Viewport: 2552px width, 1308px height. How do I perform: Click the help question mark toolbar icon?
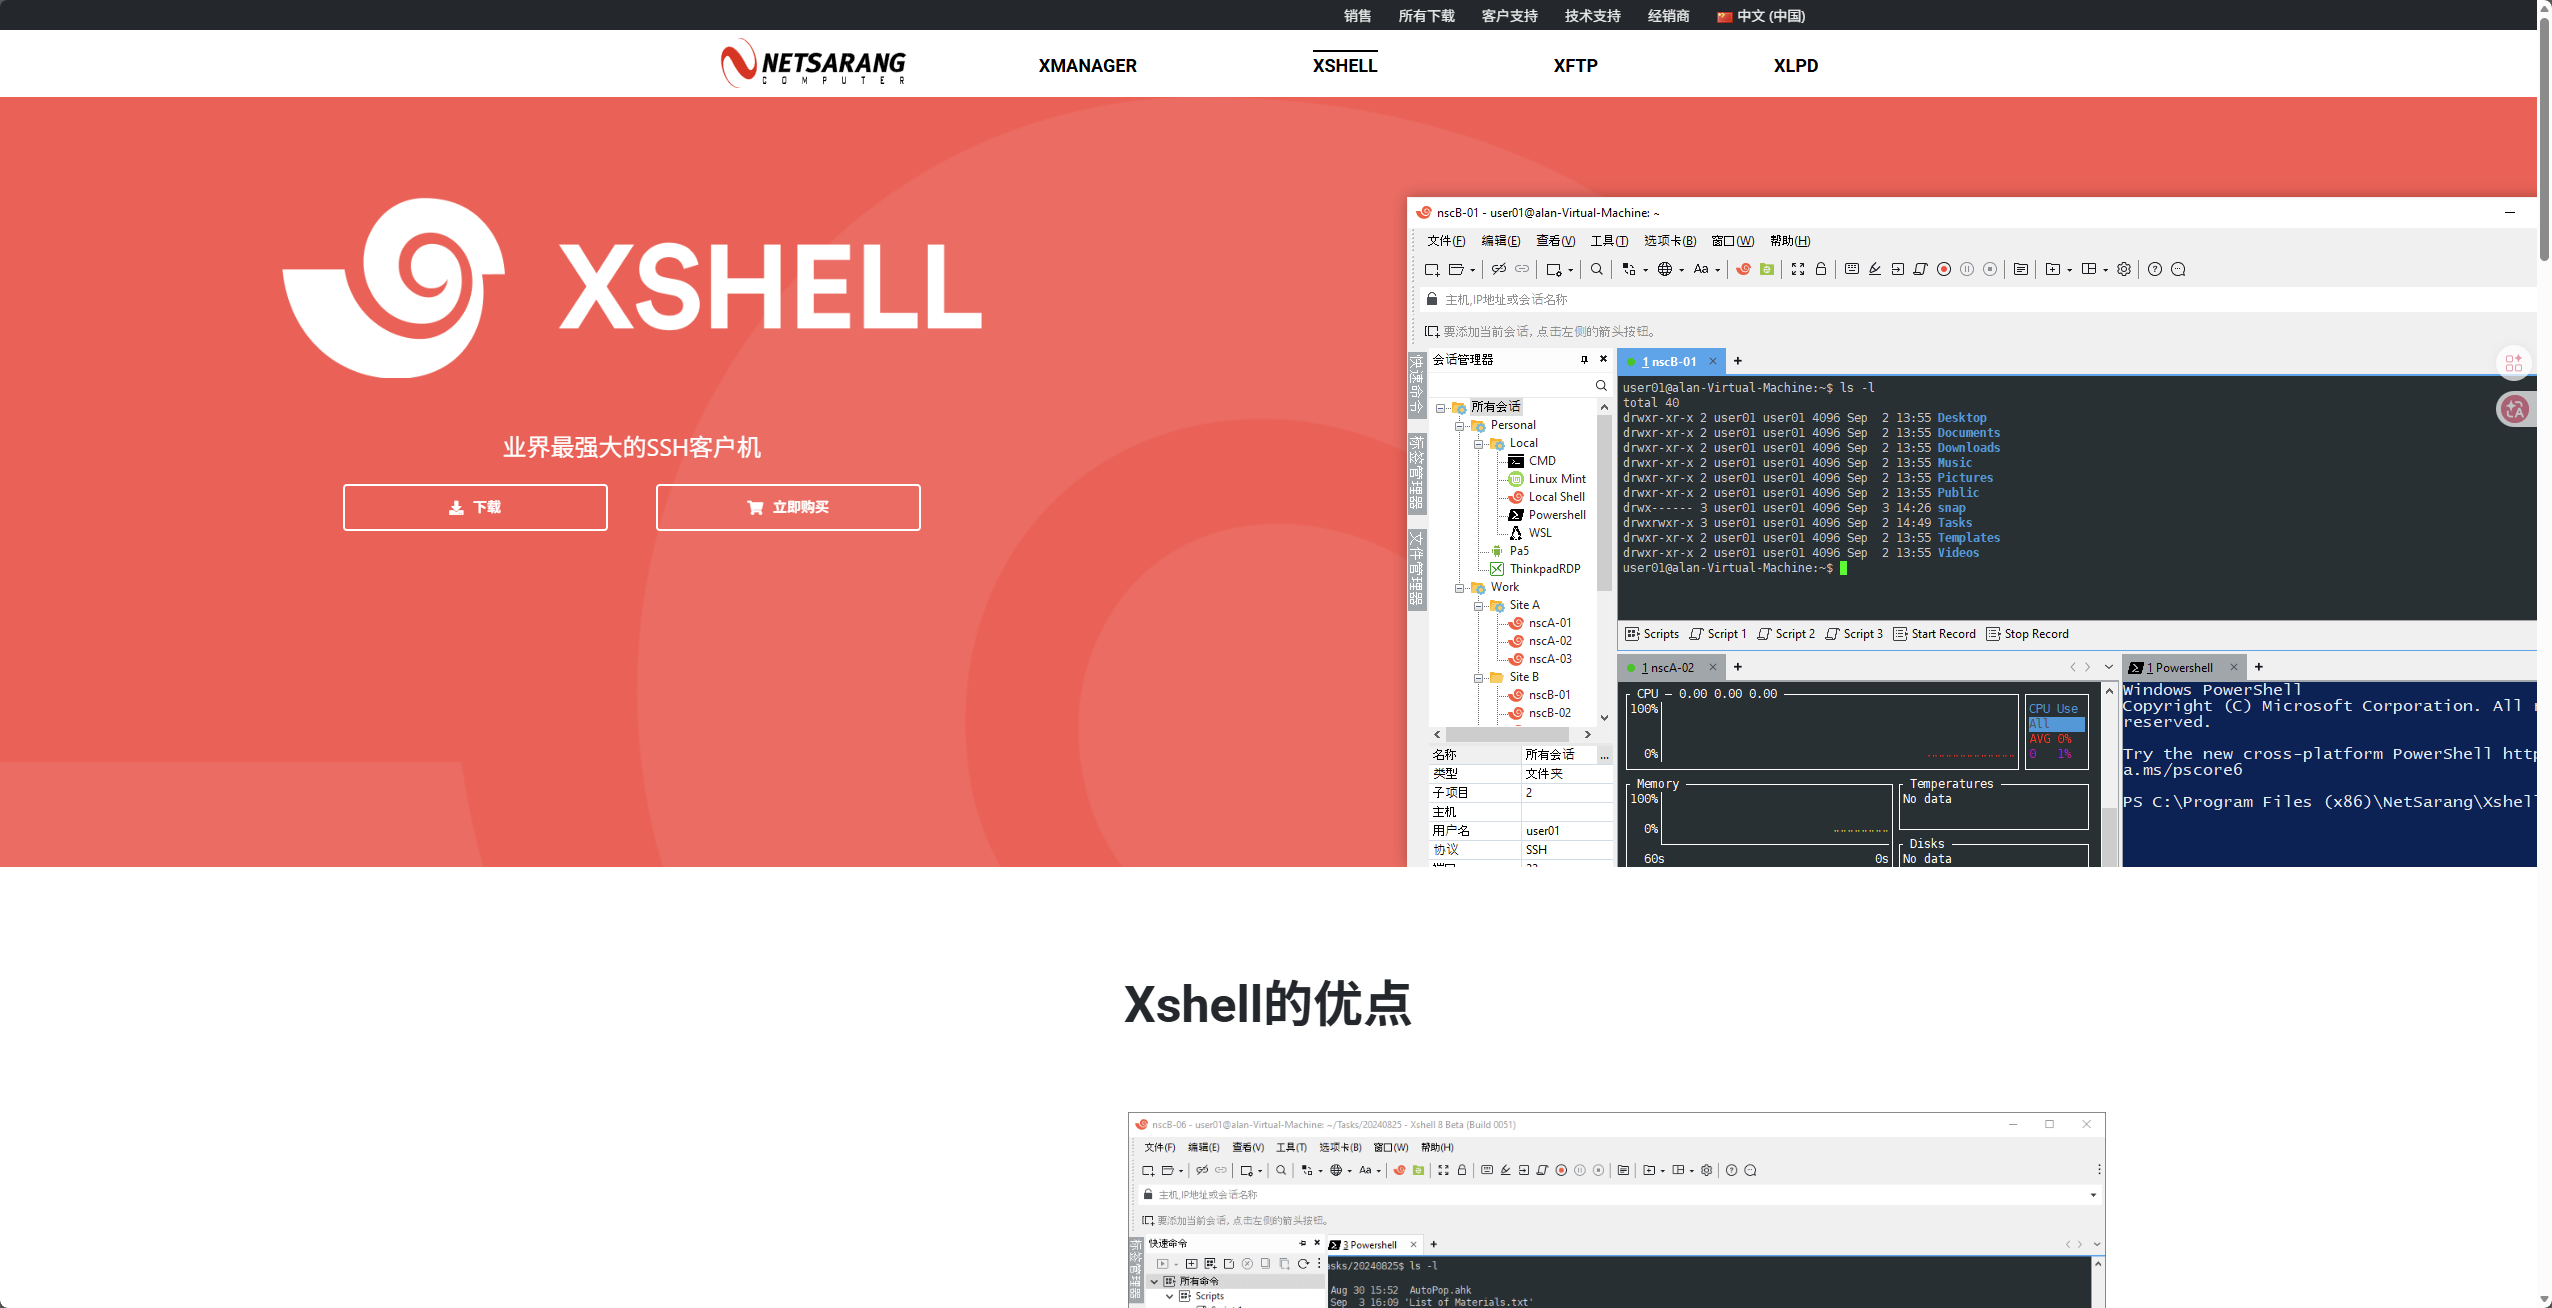(2155, 269)
